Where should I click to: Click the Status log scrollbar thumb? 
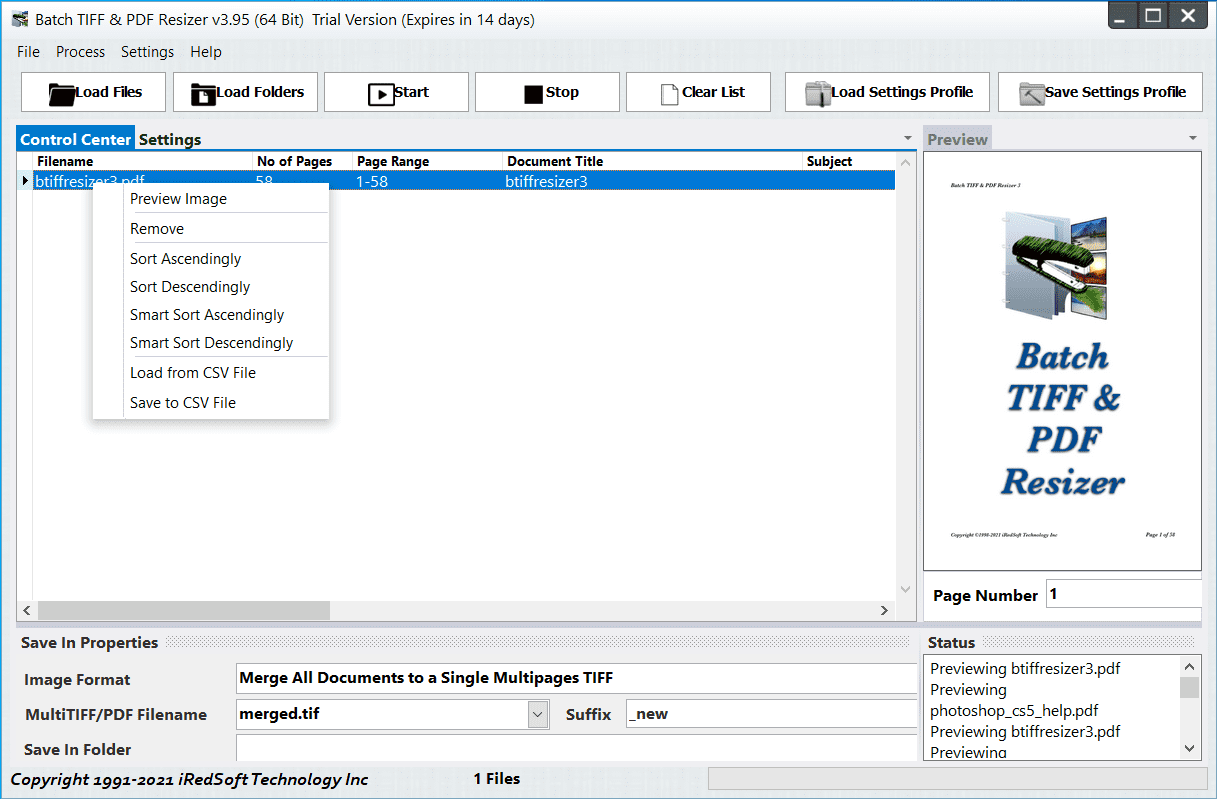(1189, 687)
